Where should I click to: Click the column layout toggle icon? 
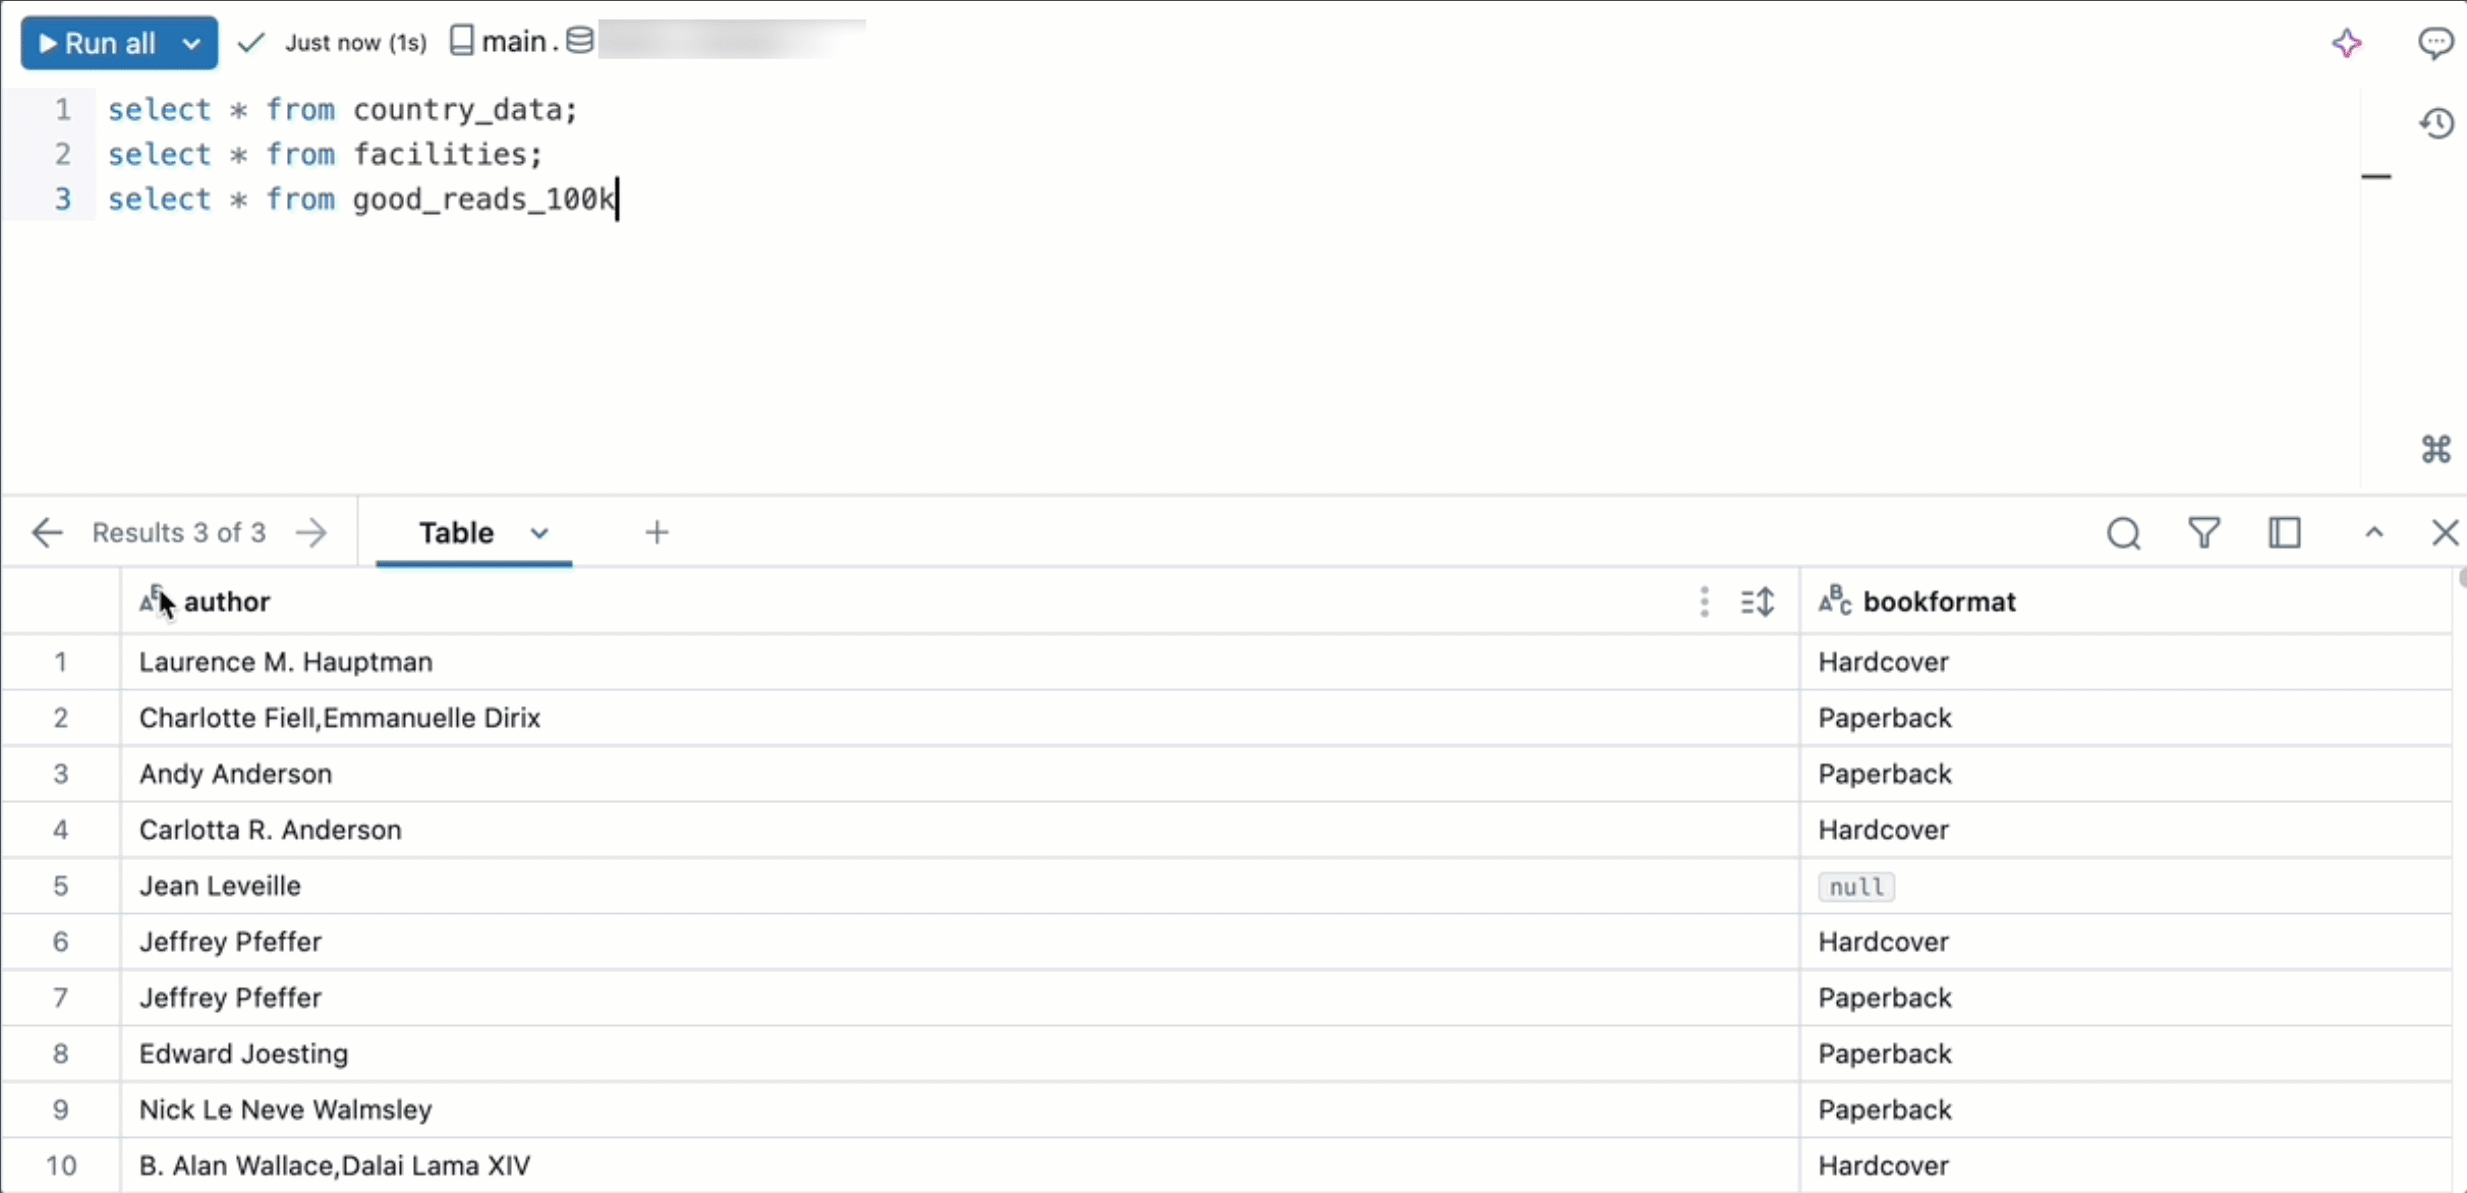point(2284,532)
